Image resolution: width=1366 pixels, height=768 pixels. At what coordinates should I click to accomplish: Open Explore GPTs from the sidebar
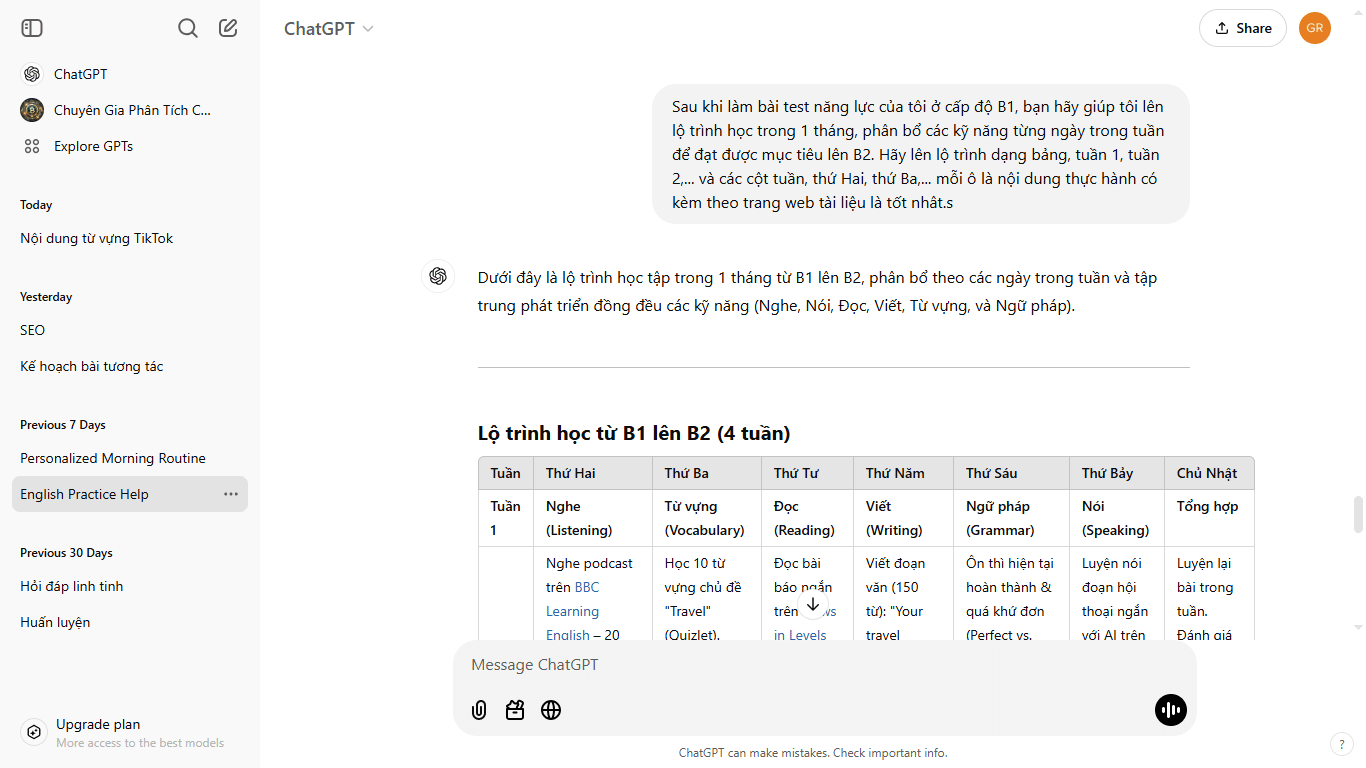pyautogui.click(x=93, y=146)
